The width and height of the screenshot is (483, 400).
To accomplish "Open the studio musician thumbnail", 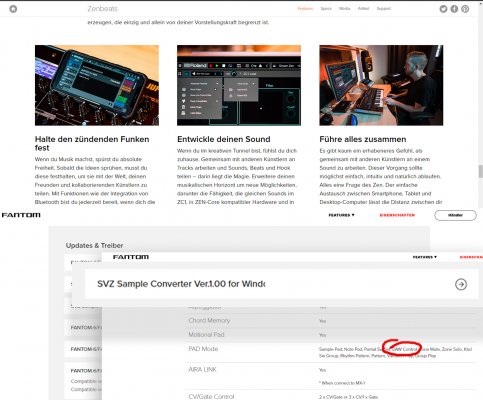I will (381, 85).
